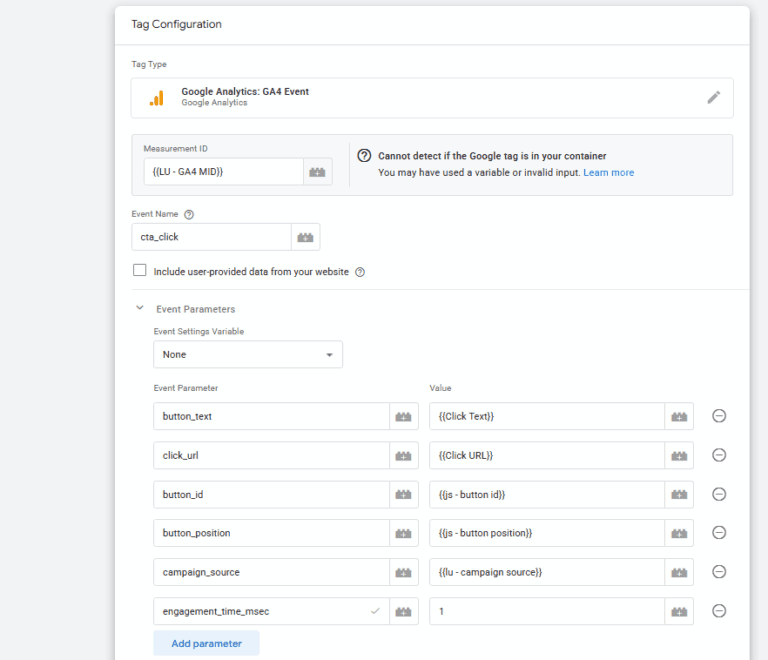Click the pencil edit icon for Tag Type

coord(713,97)
